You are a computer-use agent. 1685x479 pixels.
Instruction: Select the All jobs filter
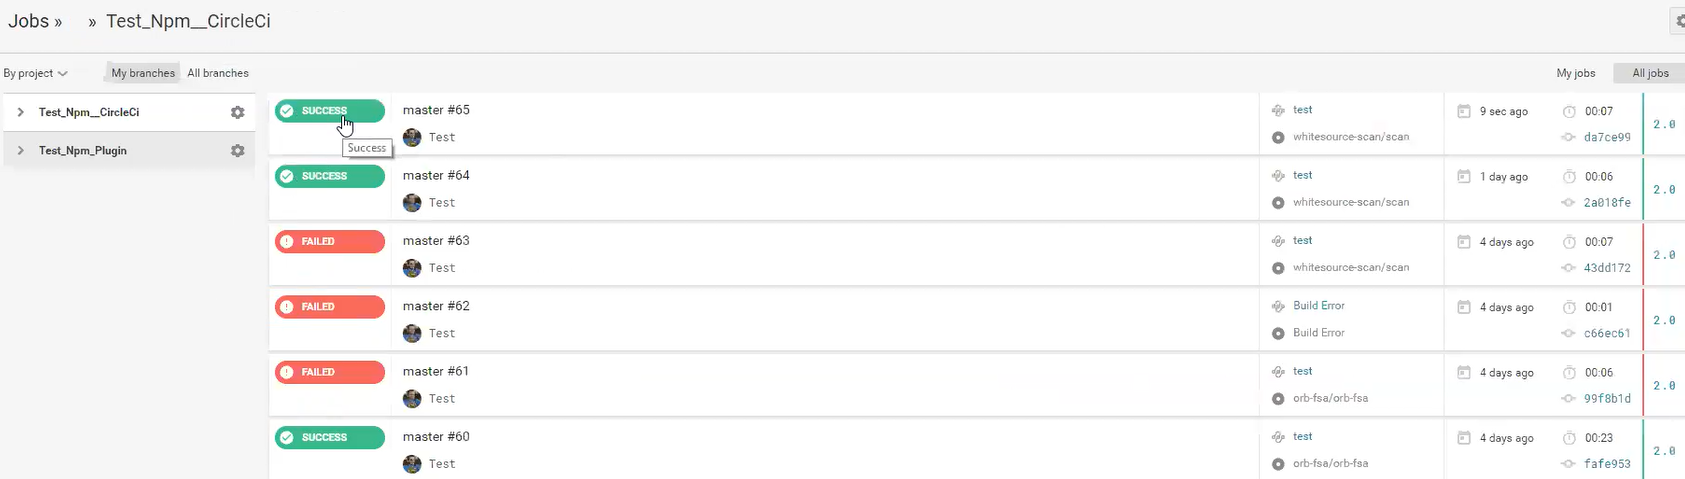(x=1650, y=73)
